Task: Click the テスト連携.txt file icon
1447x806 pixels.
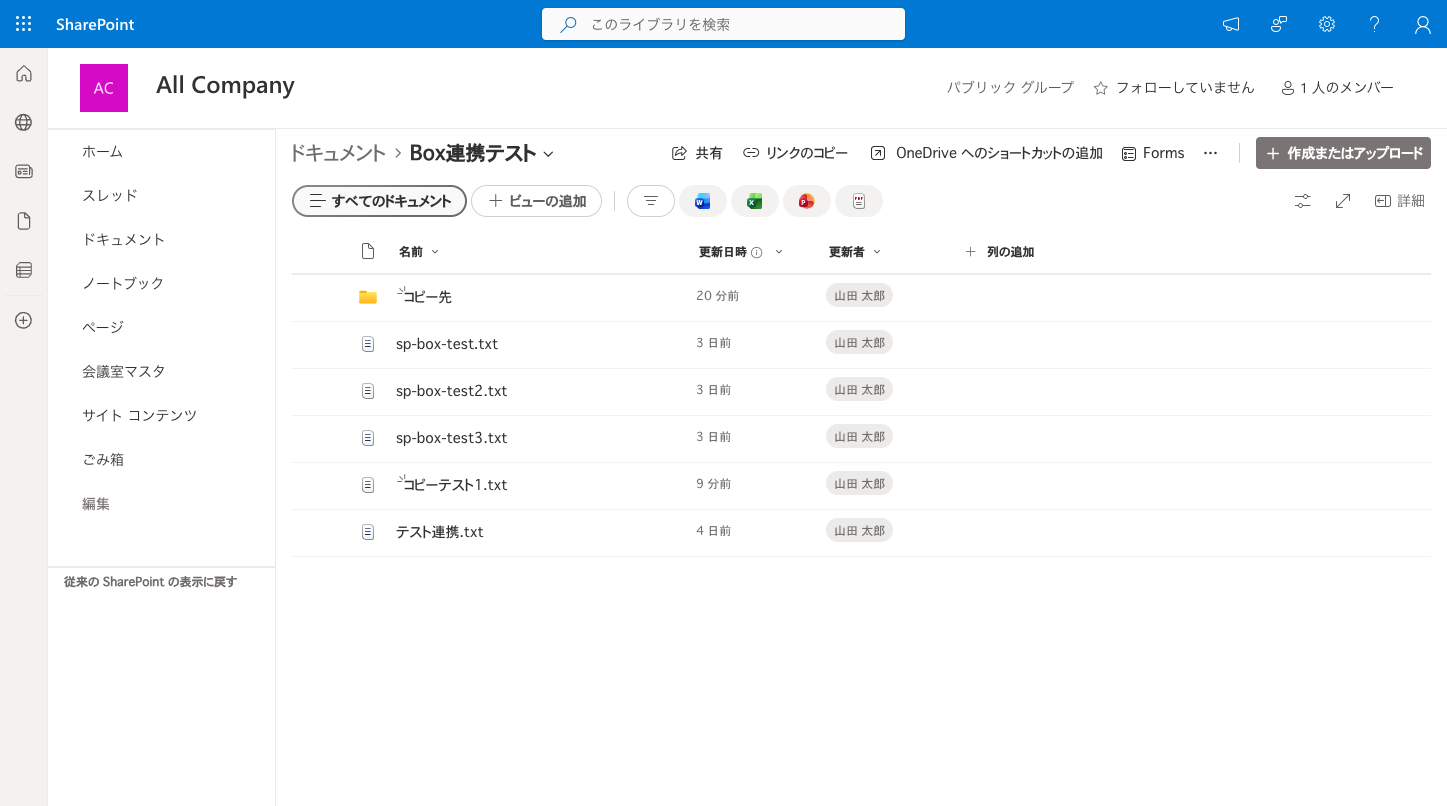Action: pos(368,532)
